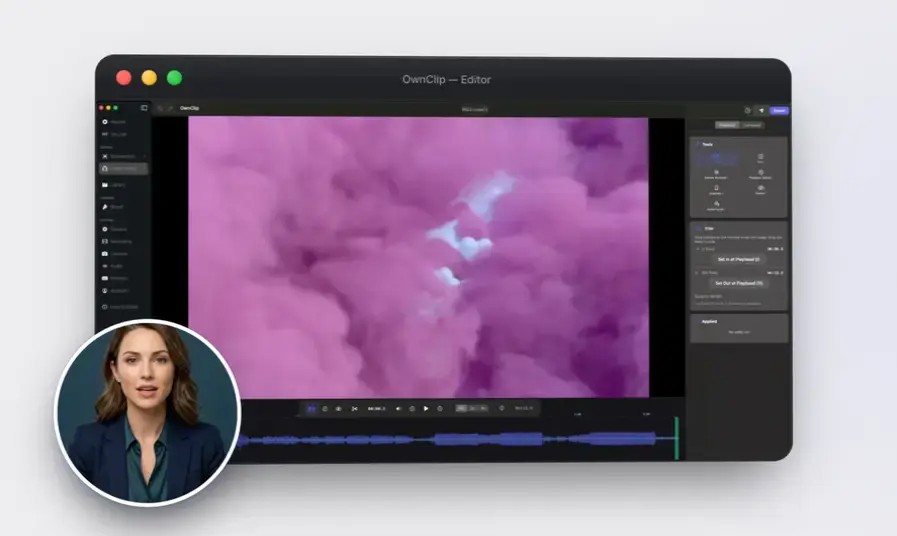Image resolution: width=897 pixels, height=536 pixels.
Task: Click Set Out at Playhead button
Action: 739,283
